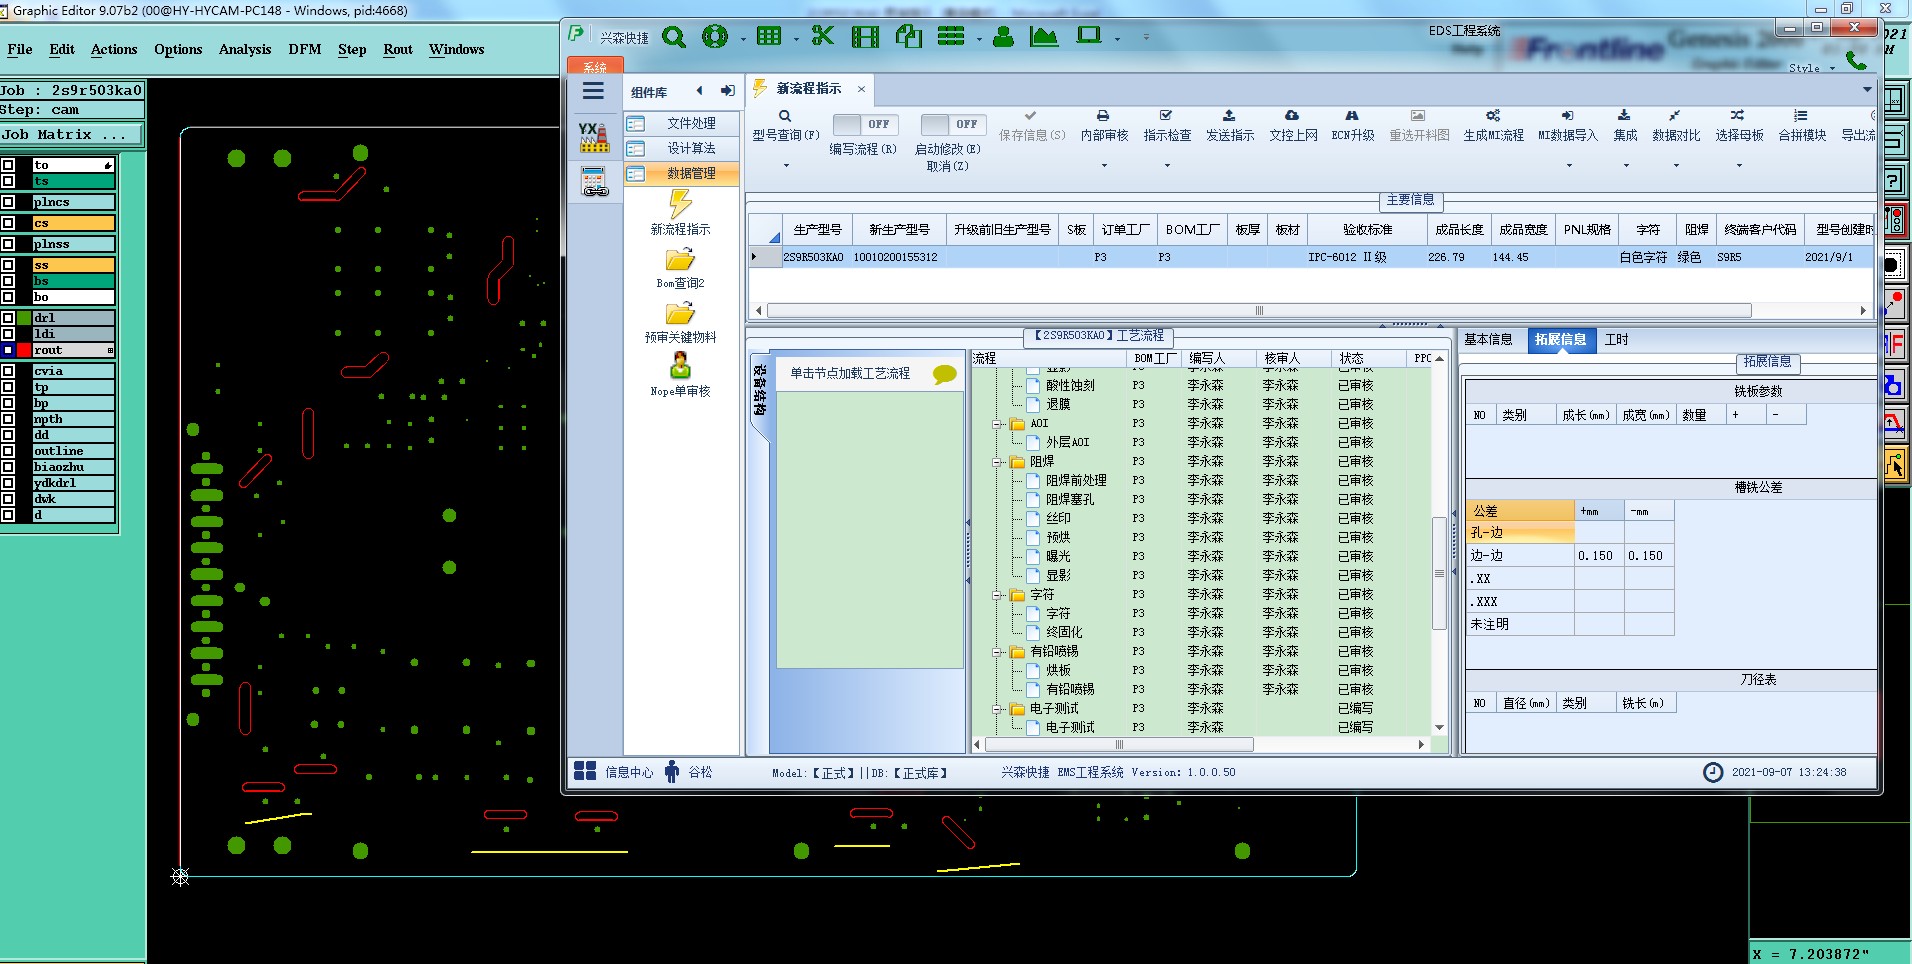Click the green grid table icon
Viewport: 1912px width, 964px height.
(x=769, y=37)
